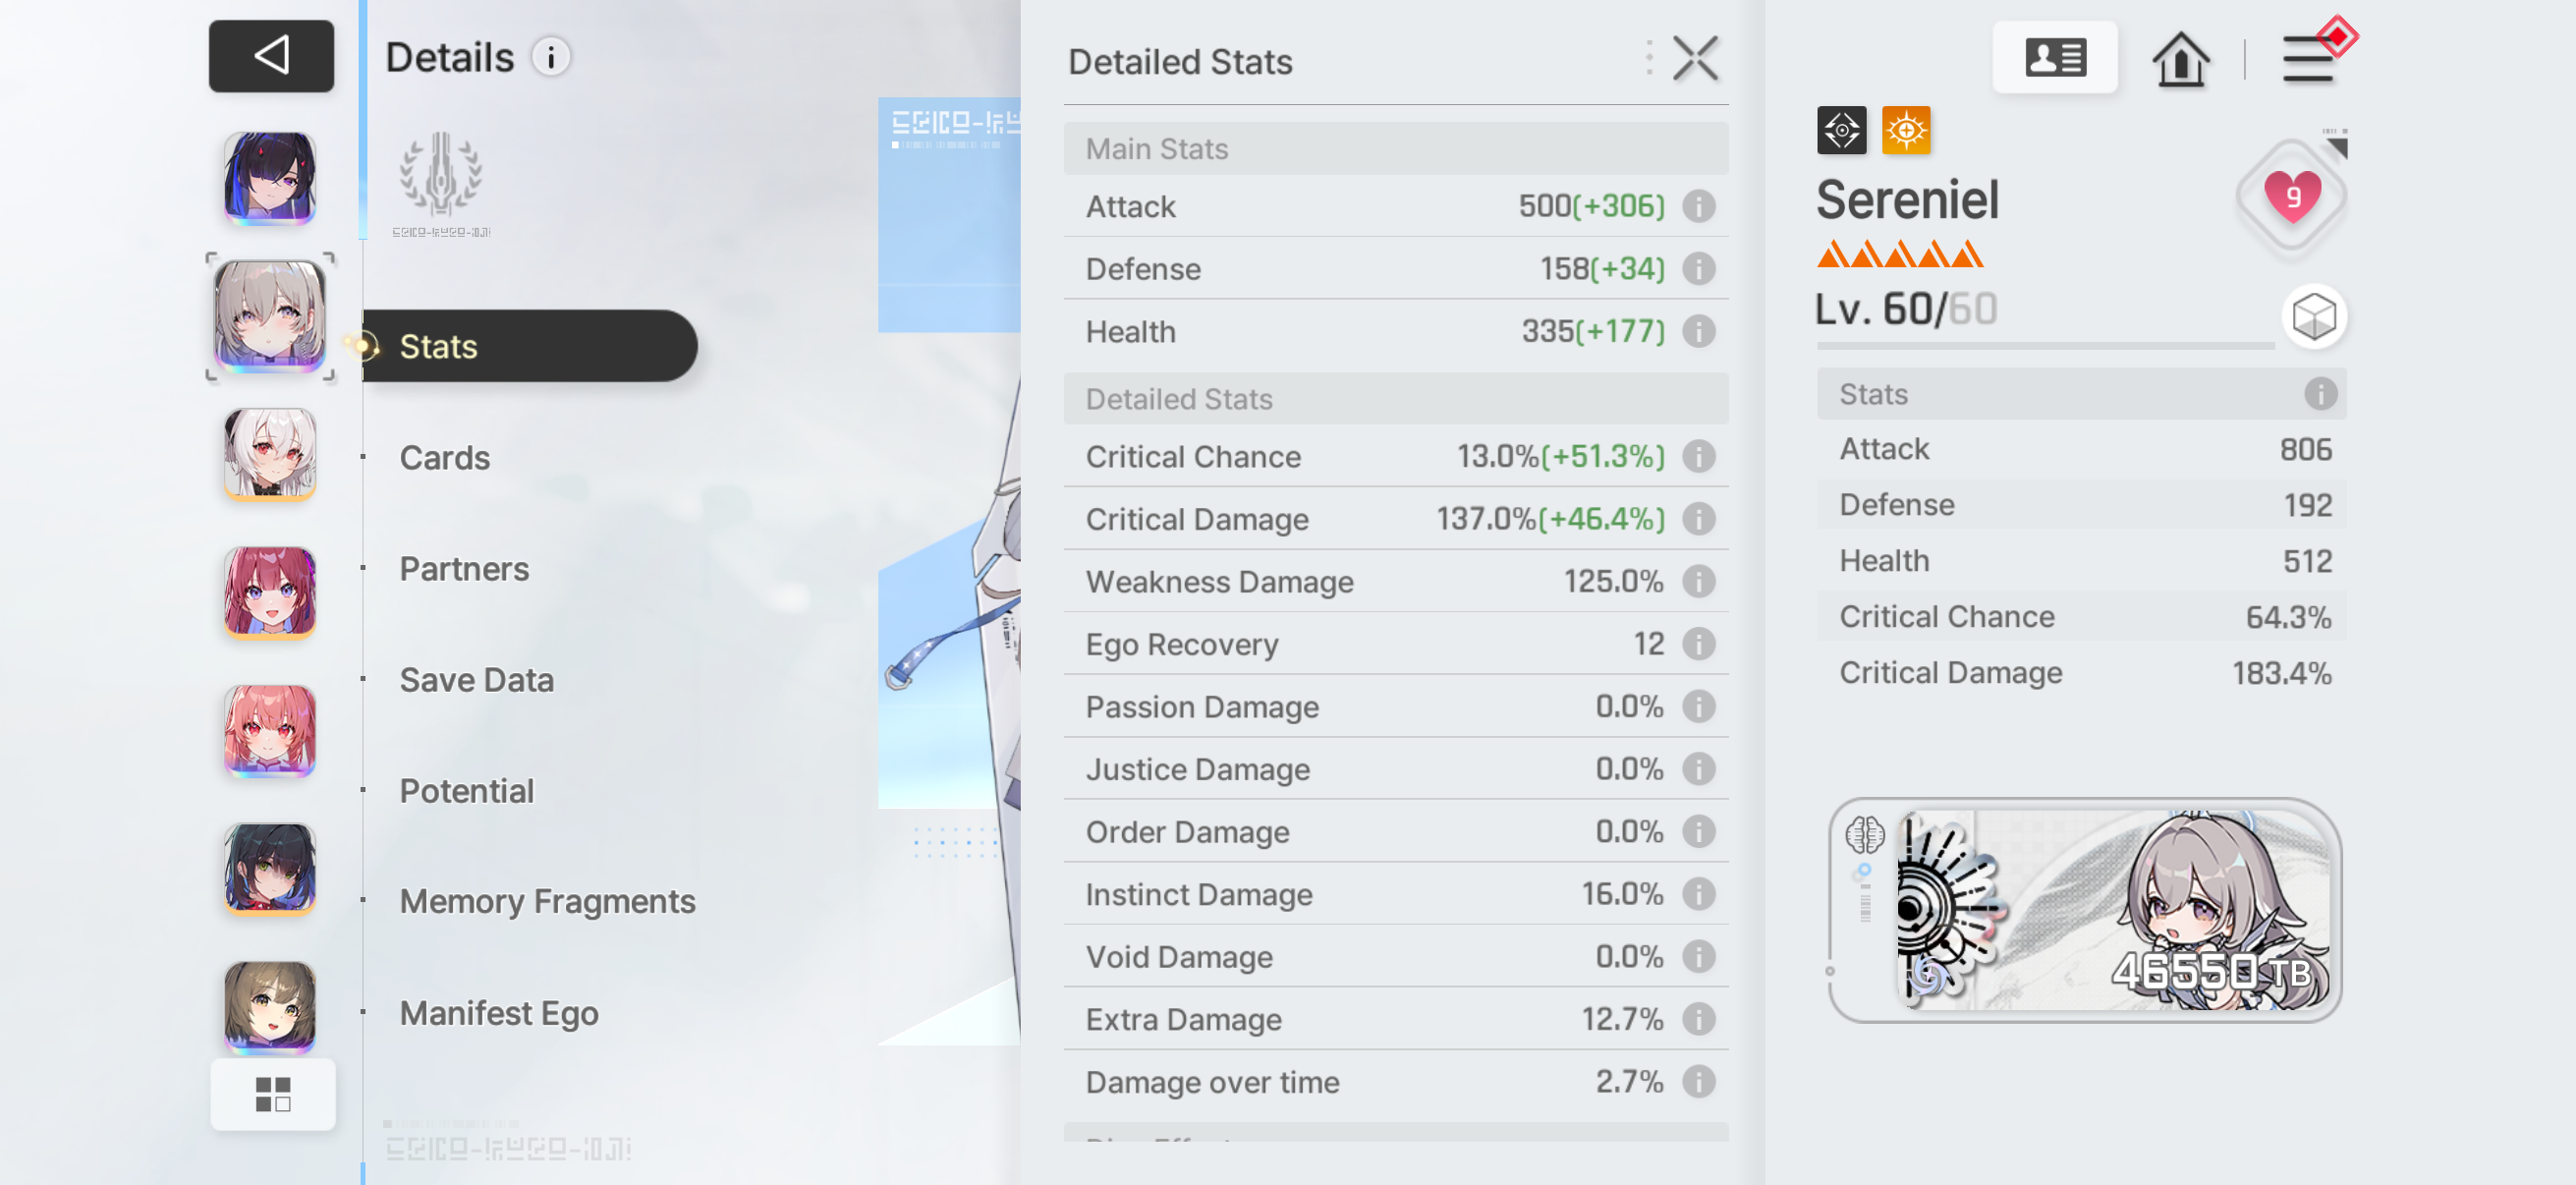Select the brown-haired character portrait
2576x1185 pixels.
[270, 1007]
